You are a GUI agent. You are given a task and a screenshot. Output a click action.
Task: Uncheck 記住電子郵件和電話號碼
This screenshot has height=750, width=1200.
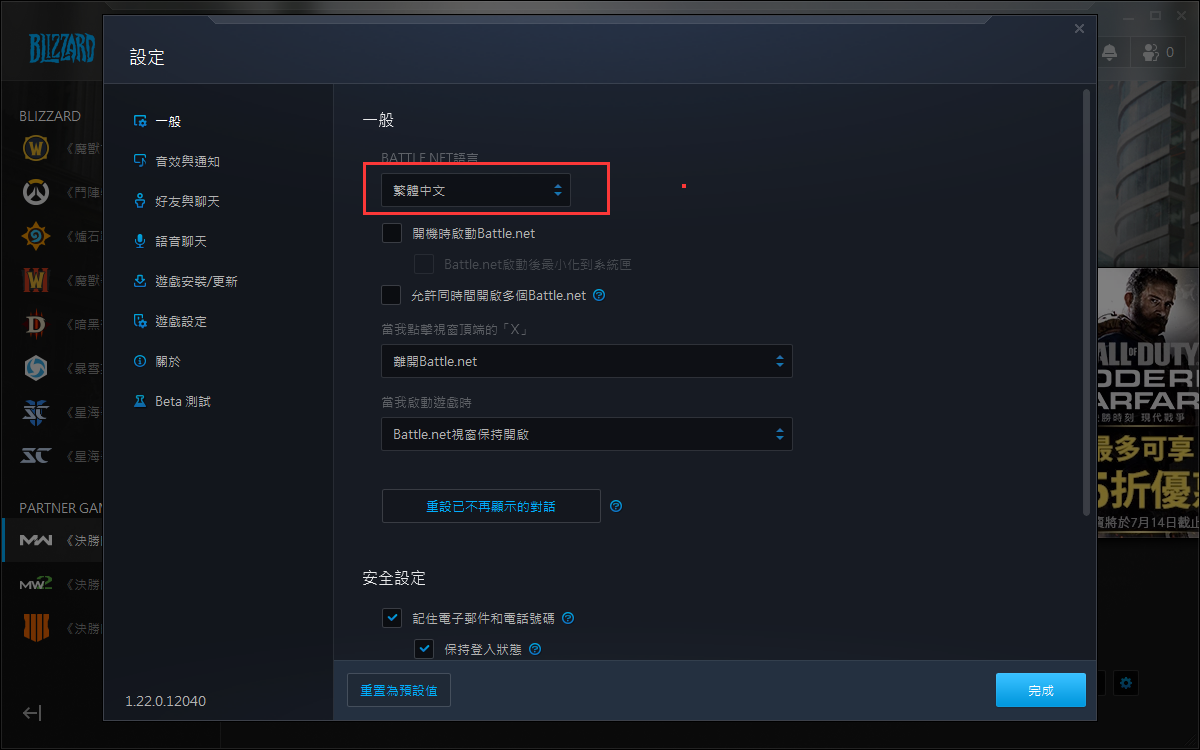point(392,617)
